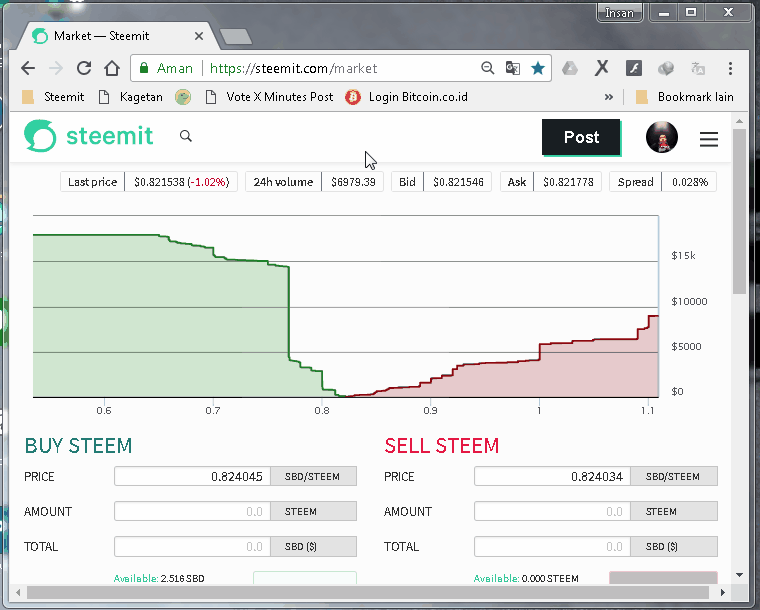The image size is (760, 610).
Task: Click the SELL STEEM heading
Action: coord(442,446)
